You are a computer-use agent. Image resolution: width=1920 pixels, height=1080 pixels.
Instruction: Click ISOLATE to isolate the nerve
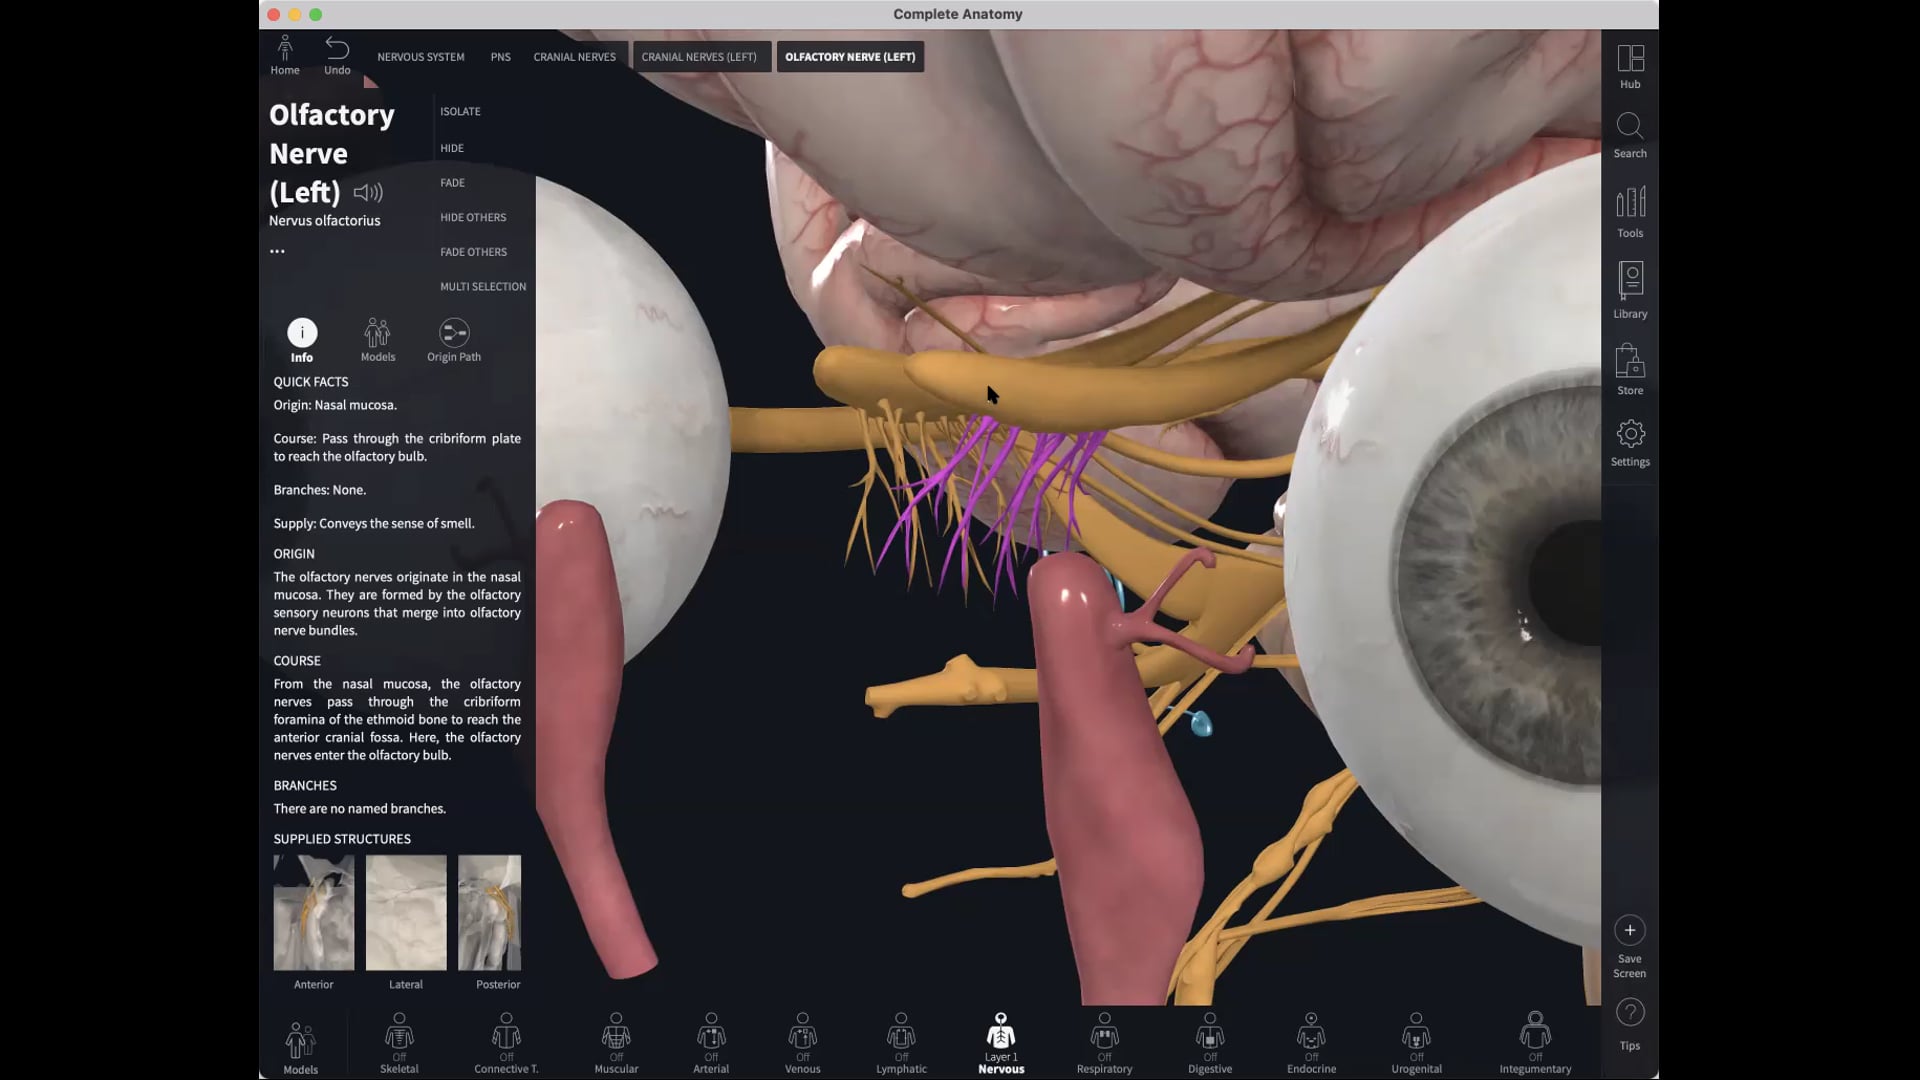460,111
